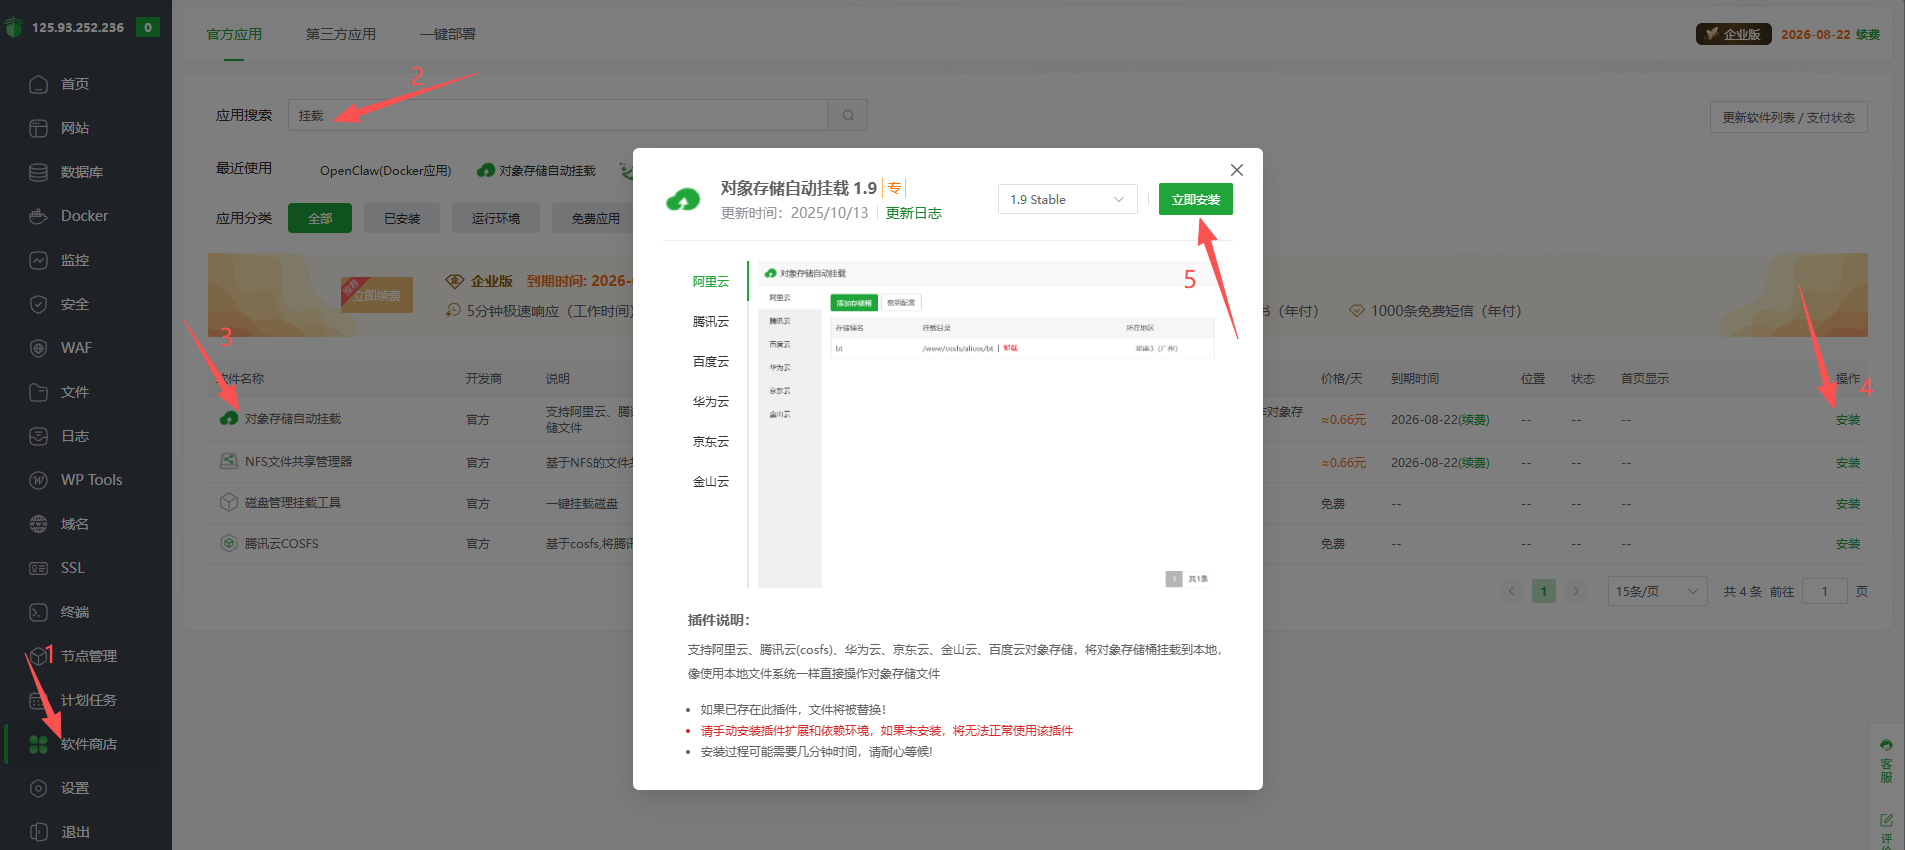Select page 1 in pagination
This screenshot has height=850, width=1905.
[1544, 591]
